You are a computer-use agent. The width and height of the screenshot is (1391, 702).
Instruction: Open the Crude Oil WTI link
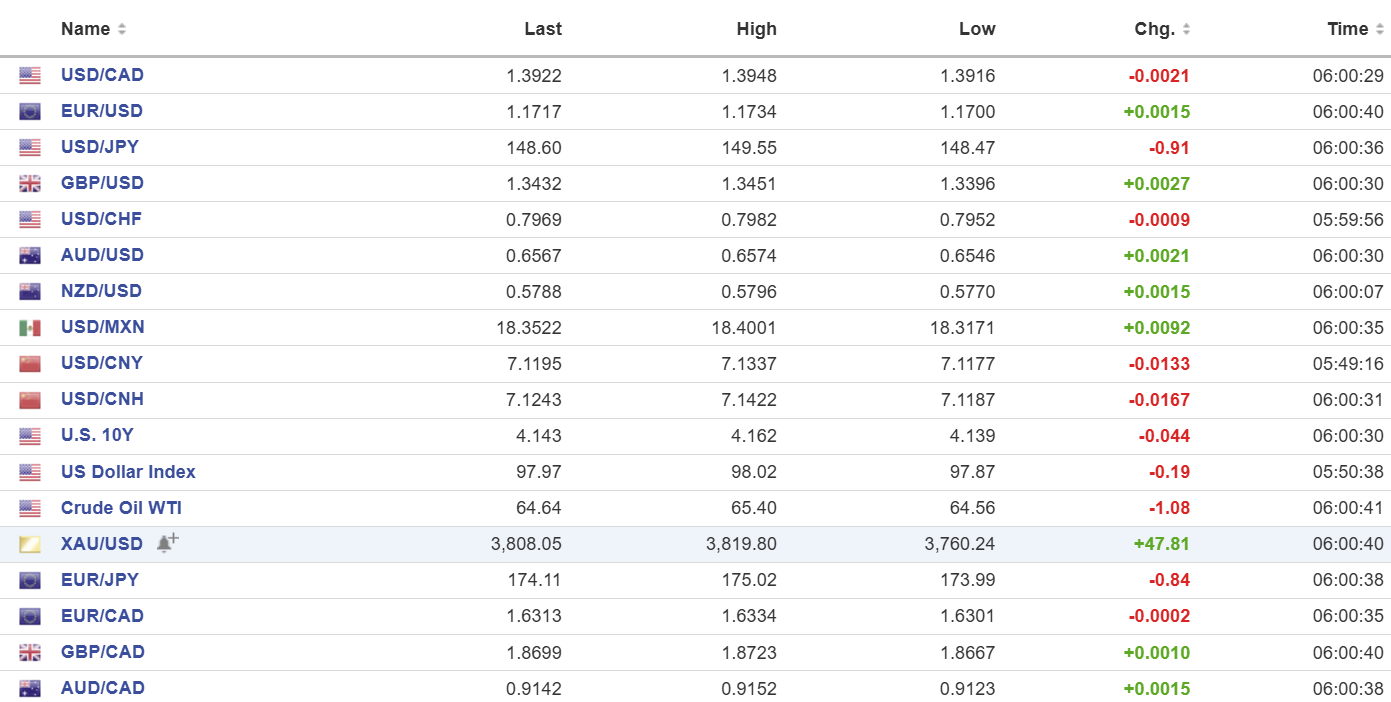(121, 508)
